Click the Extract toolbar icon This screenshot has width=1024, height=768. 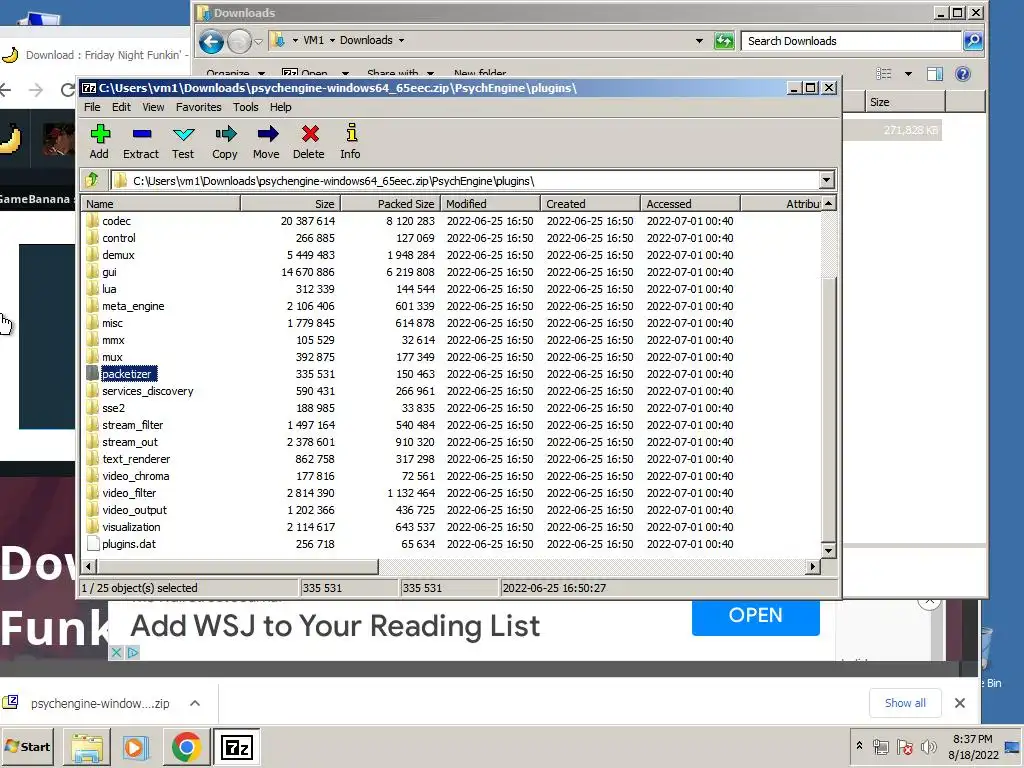pos(141,135)
